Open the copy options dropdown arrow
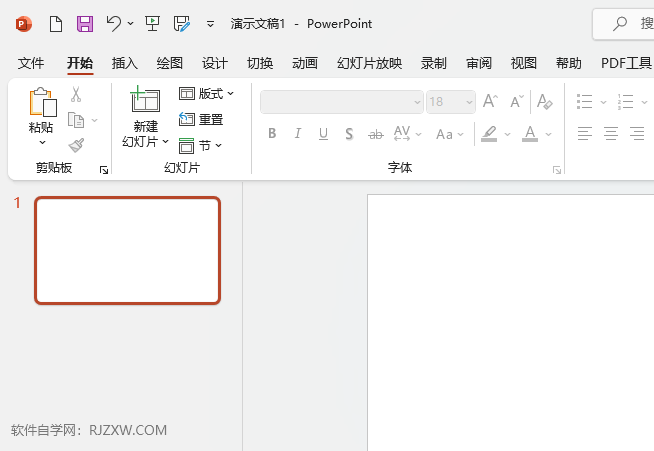 pyautogui.click(x=95, y=120)
